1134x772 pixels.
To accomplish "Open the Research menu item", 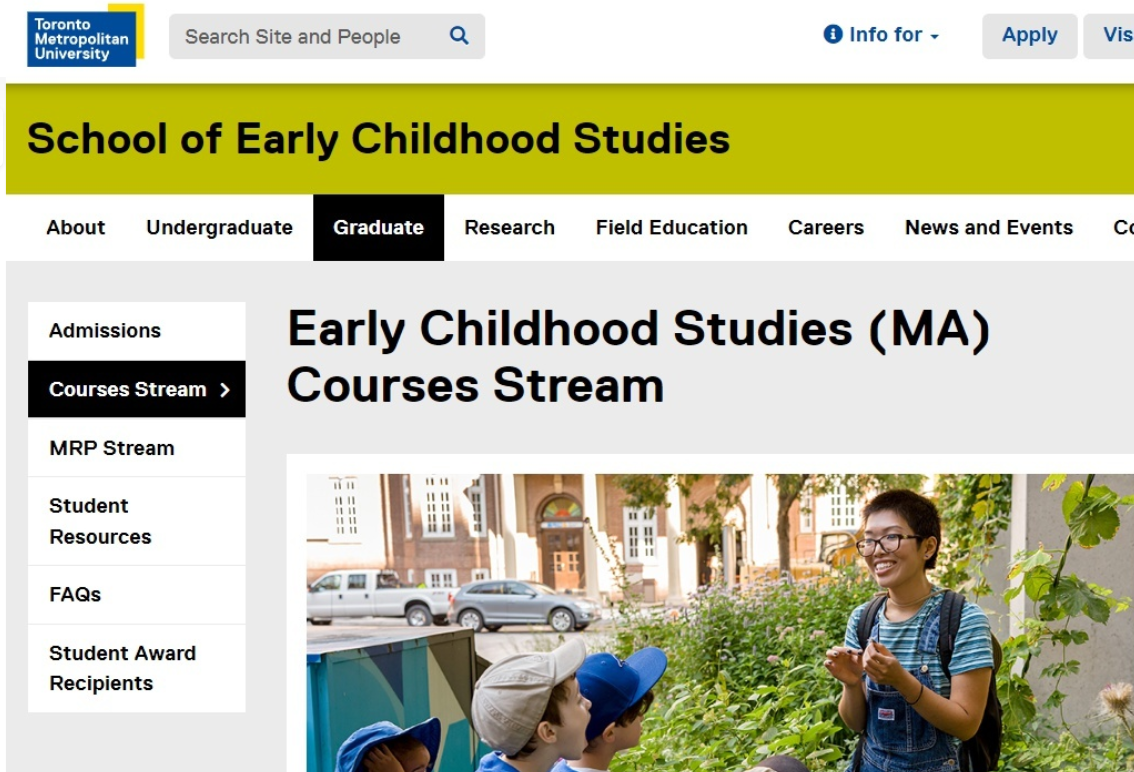I will 509,228.
